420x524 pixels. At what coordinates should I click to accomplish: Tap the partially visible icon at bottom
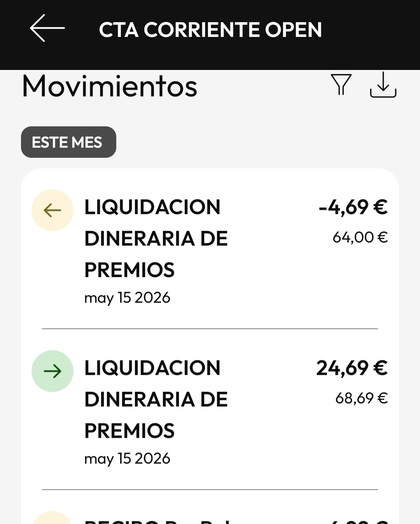point(52,518)
